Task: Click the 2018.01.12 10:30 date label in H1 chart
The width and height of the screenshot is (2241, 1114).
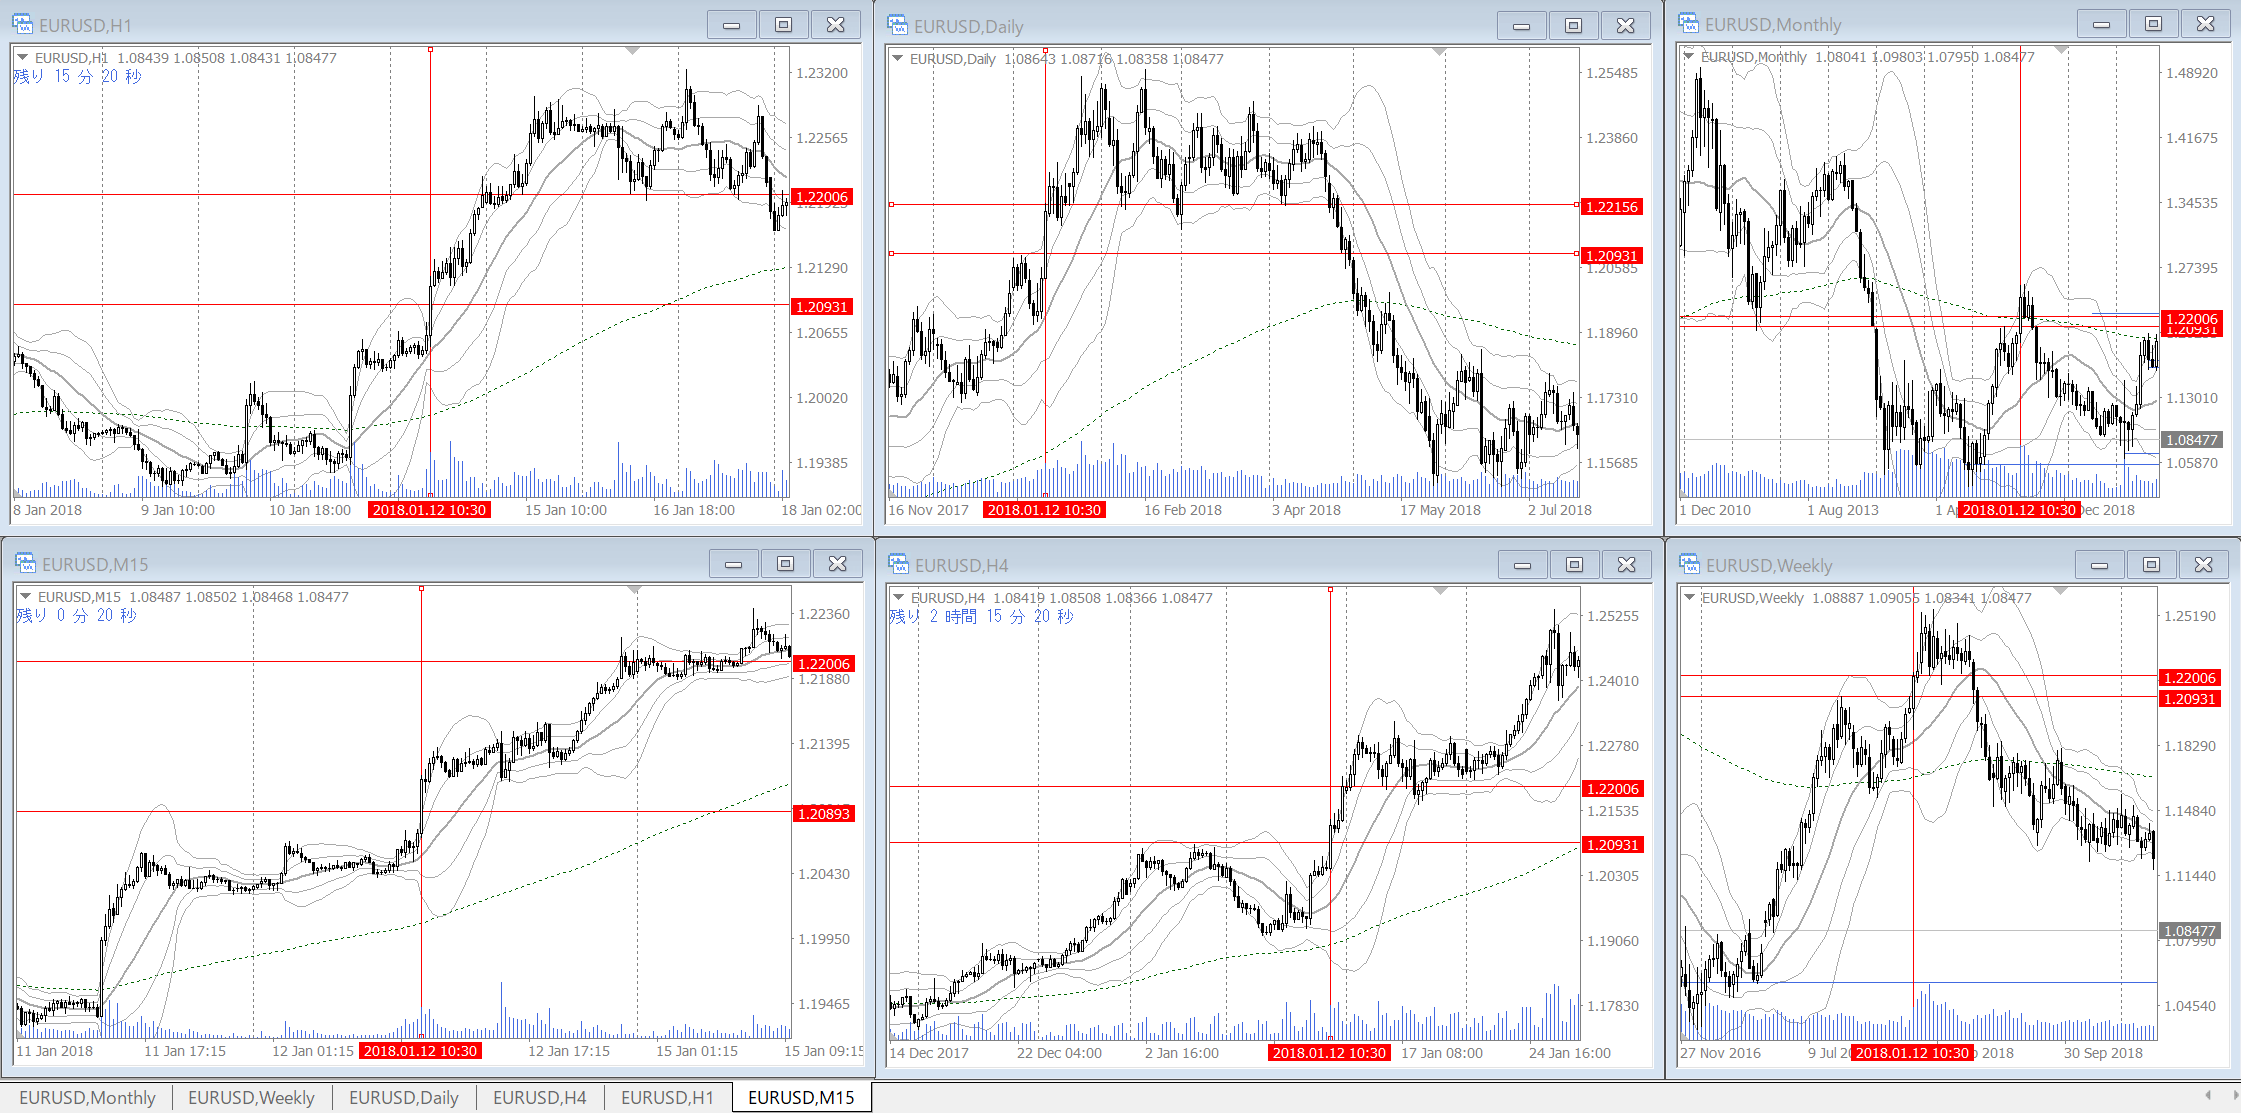Action: (429, 510)
